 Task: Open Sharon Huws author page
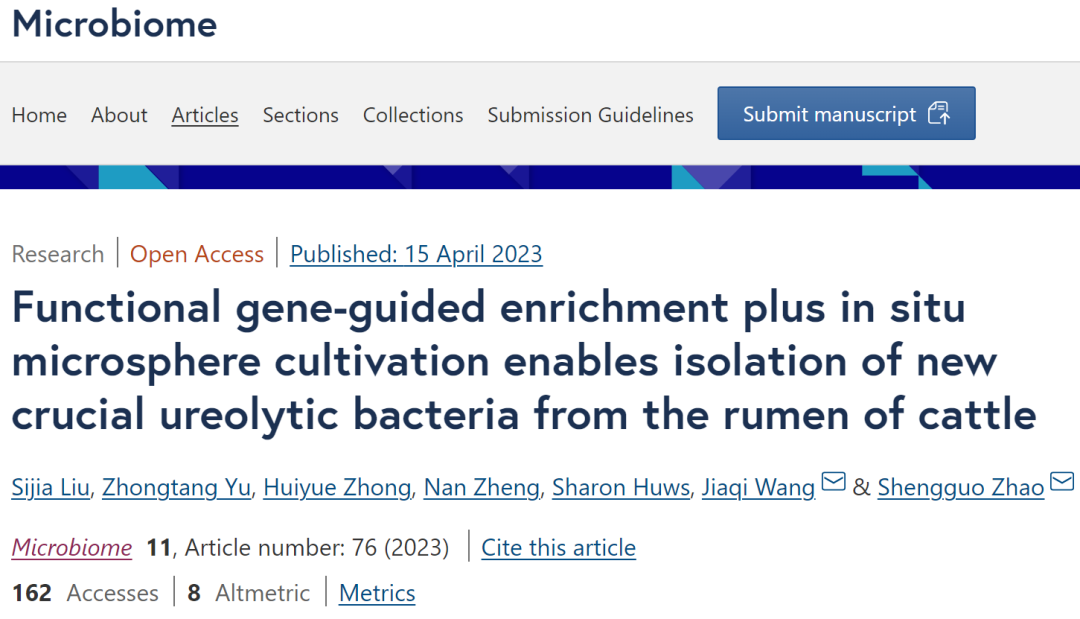click(x=621, y=487)
